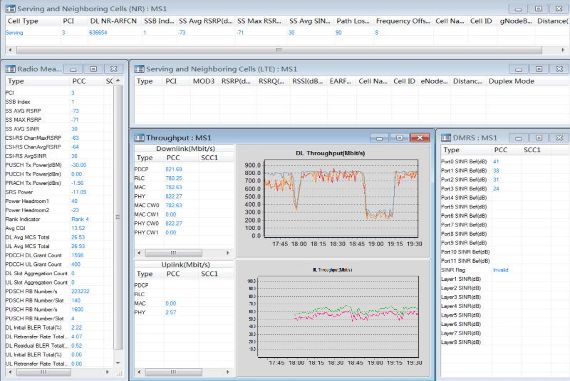Click the NR table horizontal scrollbar thumb
The width and height of the screenshot is (570, 381).
279,50
